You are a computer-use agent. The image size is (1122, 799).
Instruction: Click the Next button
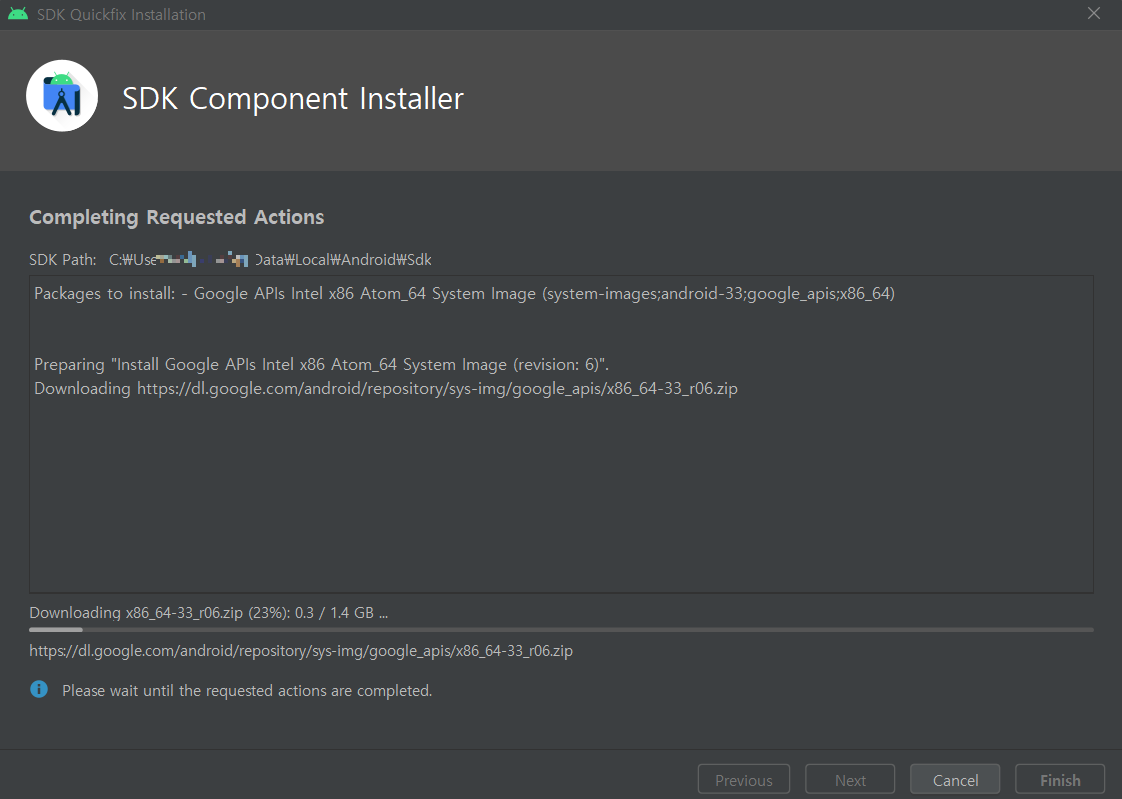coord(850,780)
